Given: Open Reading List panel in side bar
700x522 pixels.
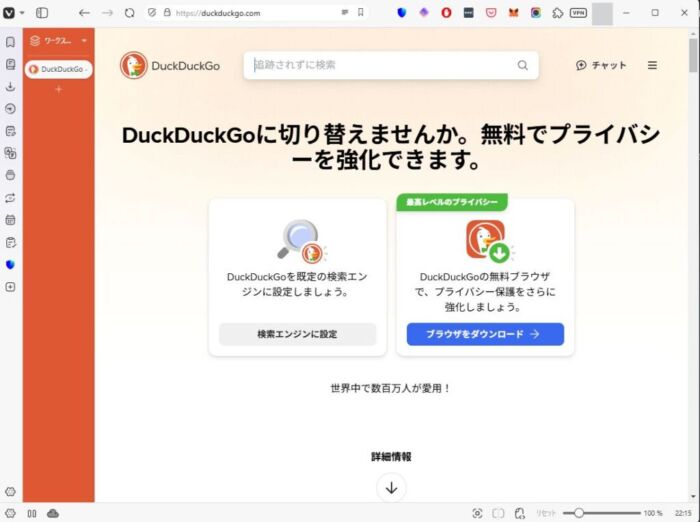Looking at the screenshot, I should coord(10,64).
